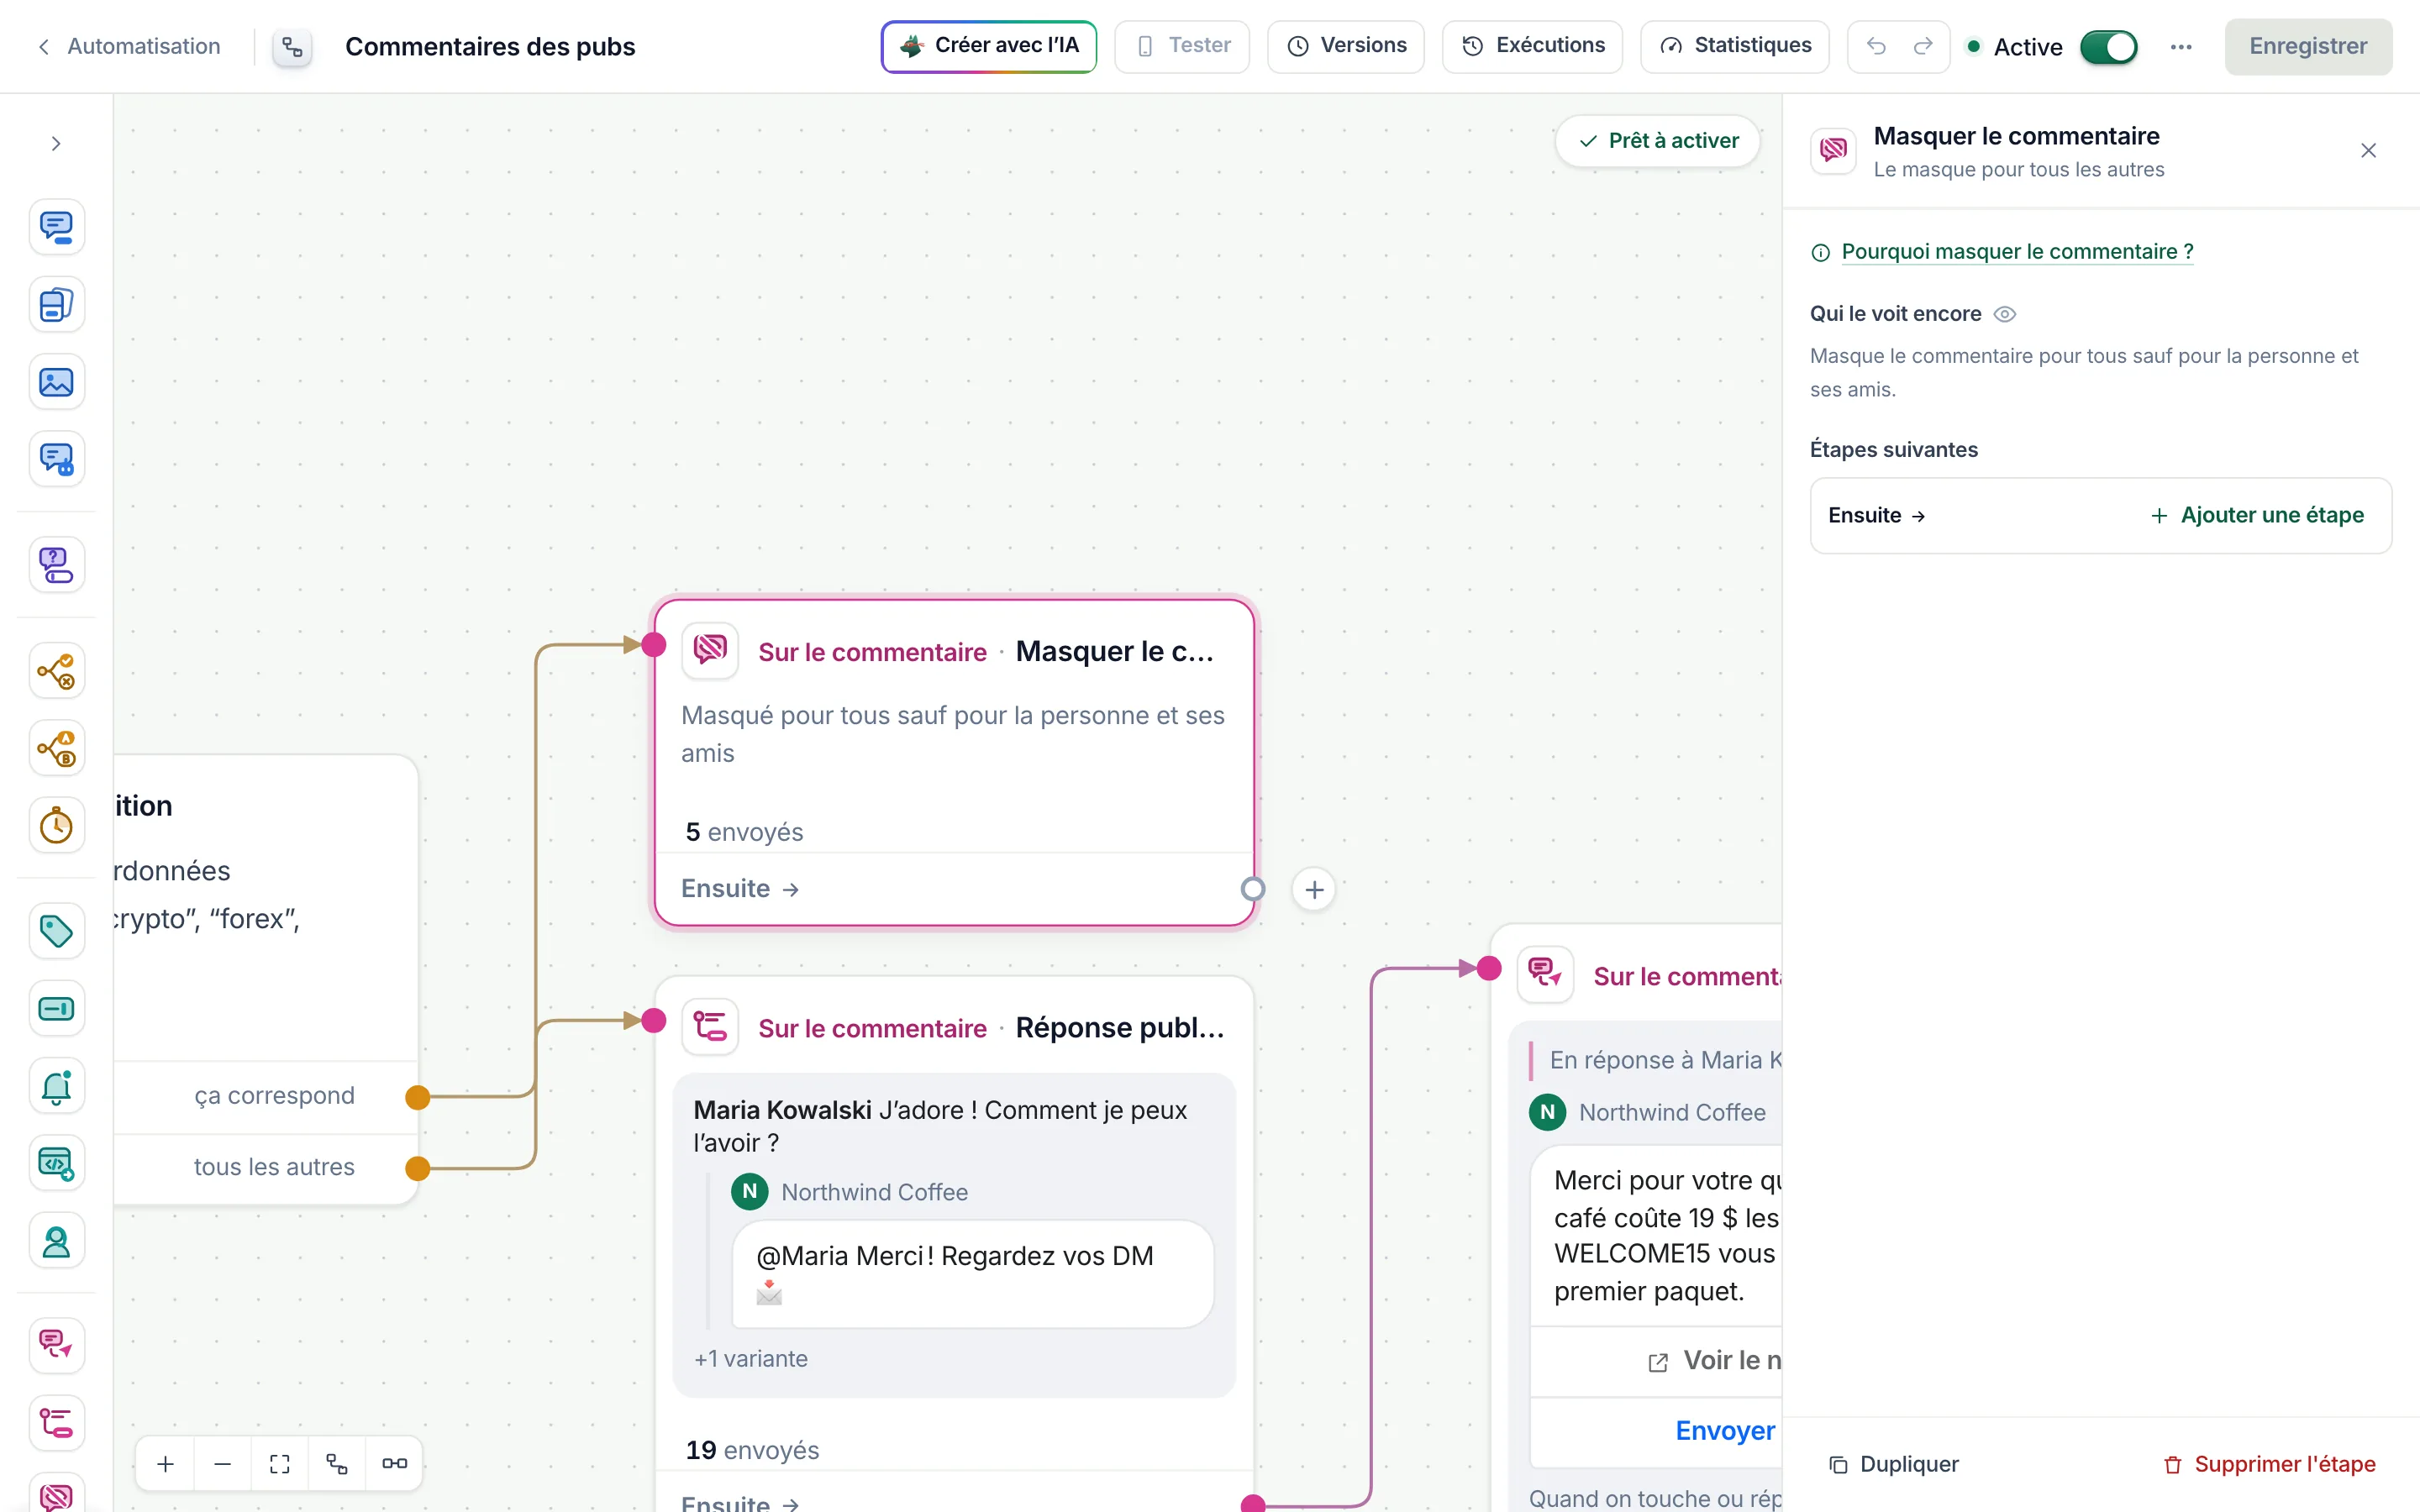Click Créer avec l'IA button

(988, 46)
